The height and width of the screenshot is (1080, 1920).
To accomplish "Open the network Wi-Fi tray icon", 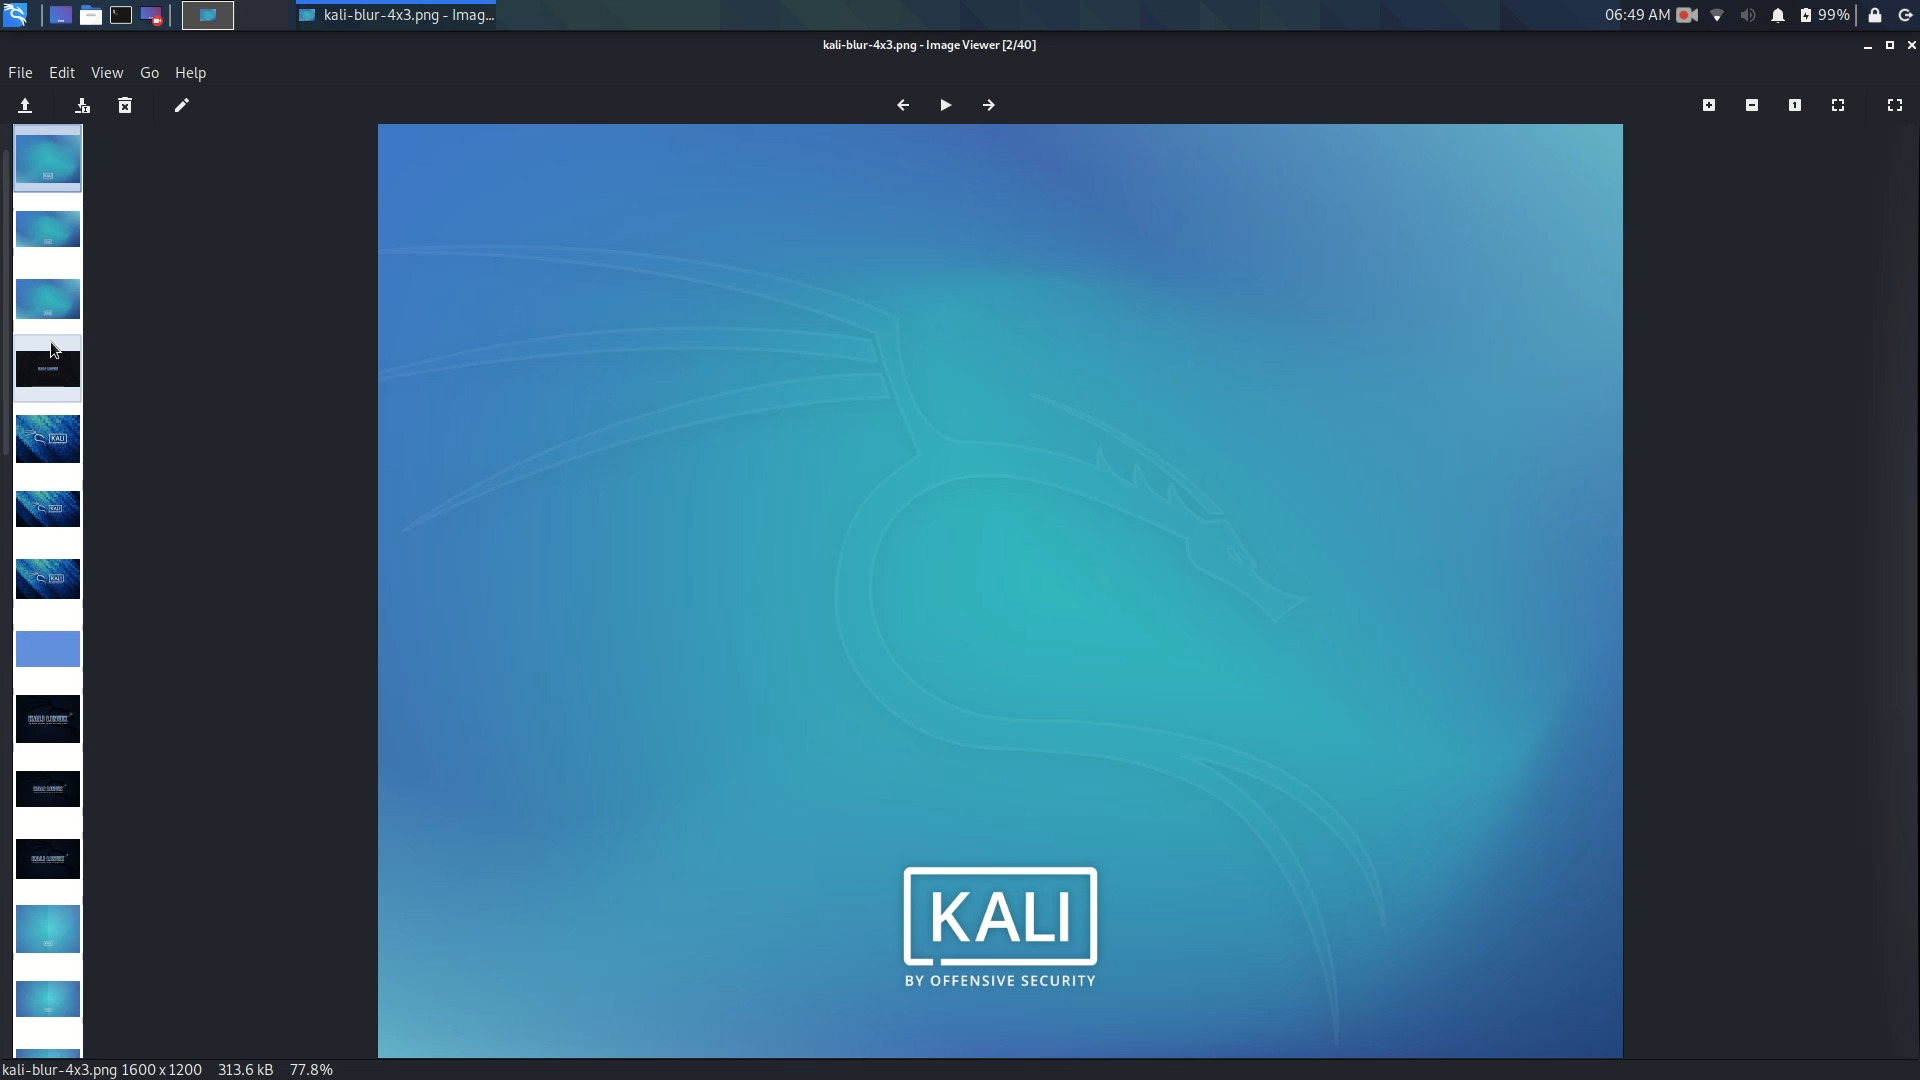I will 1717,15.
